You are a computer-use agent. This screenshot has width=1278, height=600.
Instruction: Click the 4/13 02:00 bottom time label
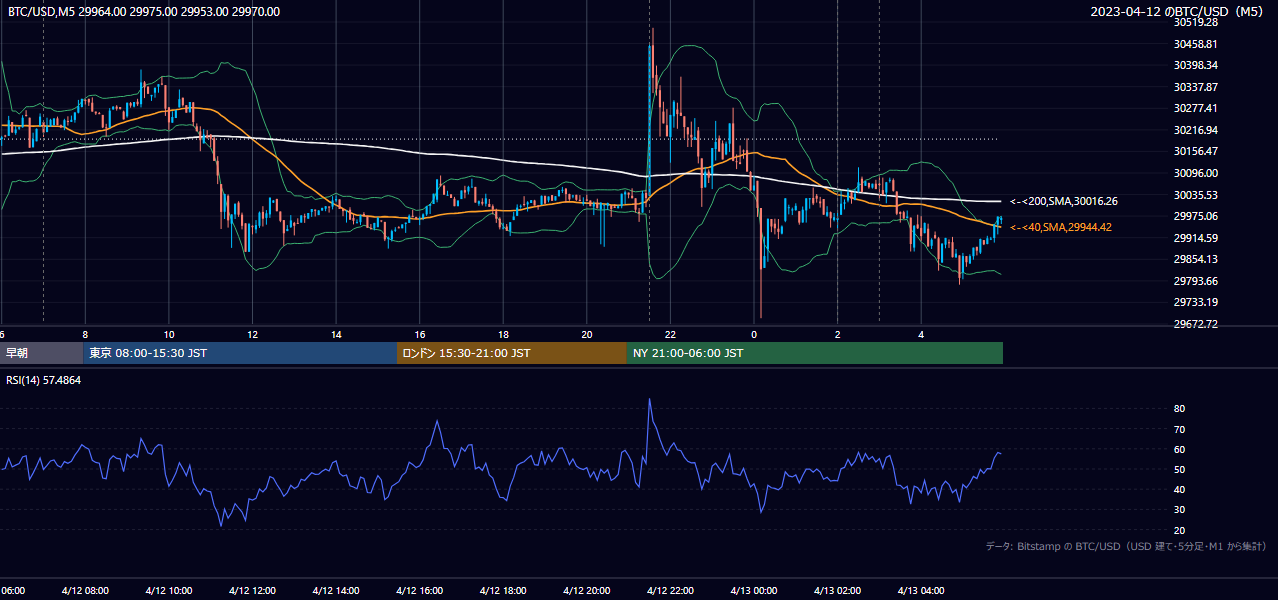pos(838,591)
